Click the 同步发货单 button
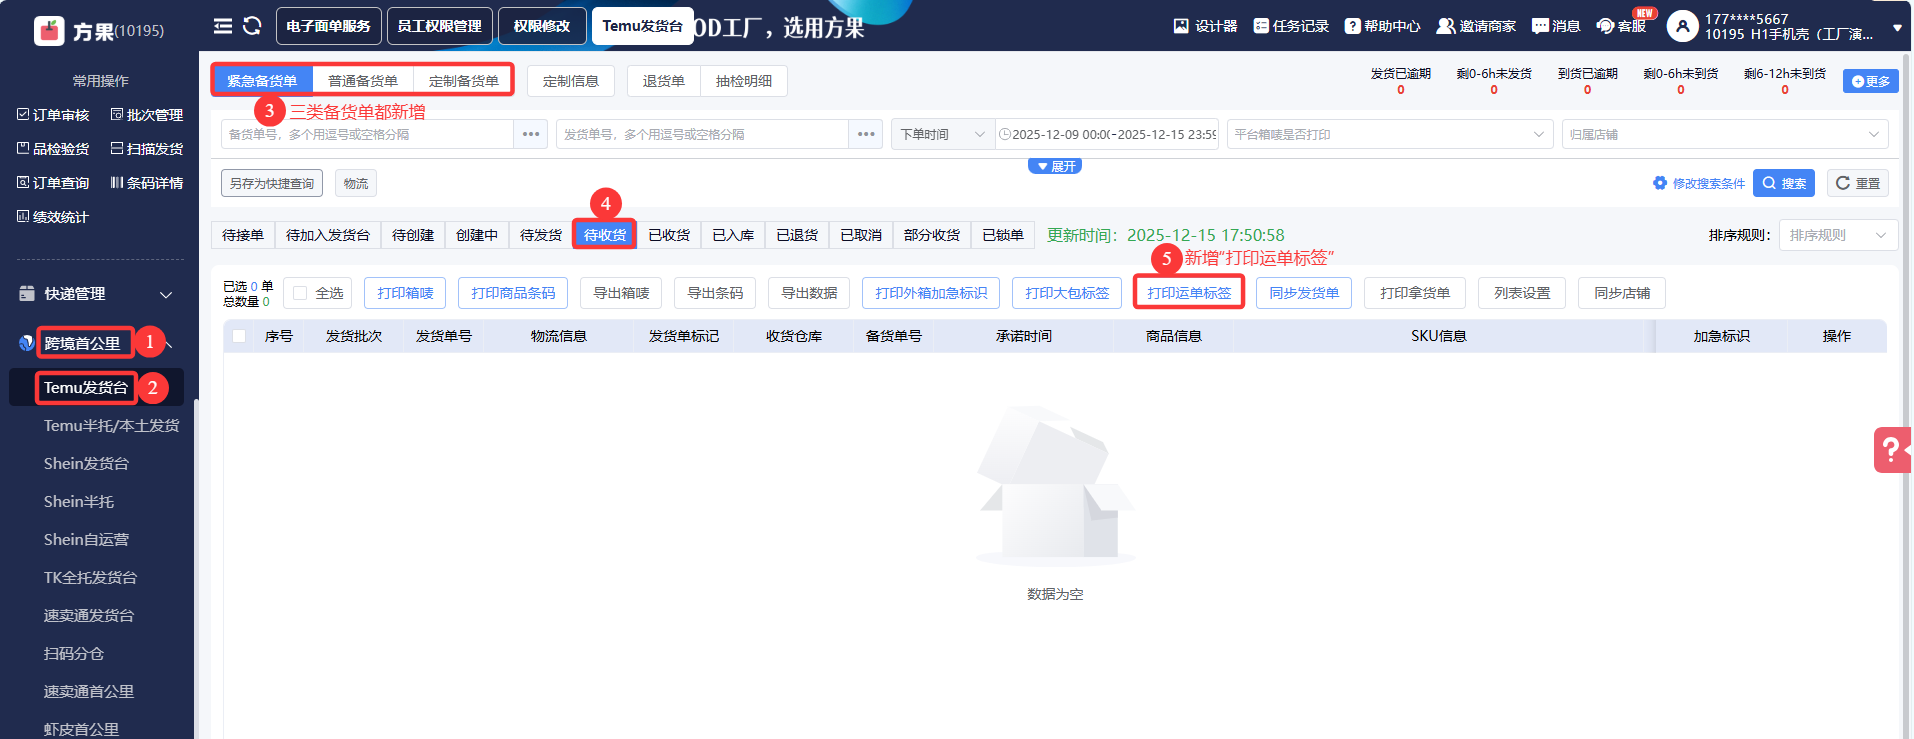This screenshot has width=1914, height=739. [x=1304, y=293]
